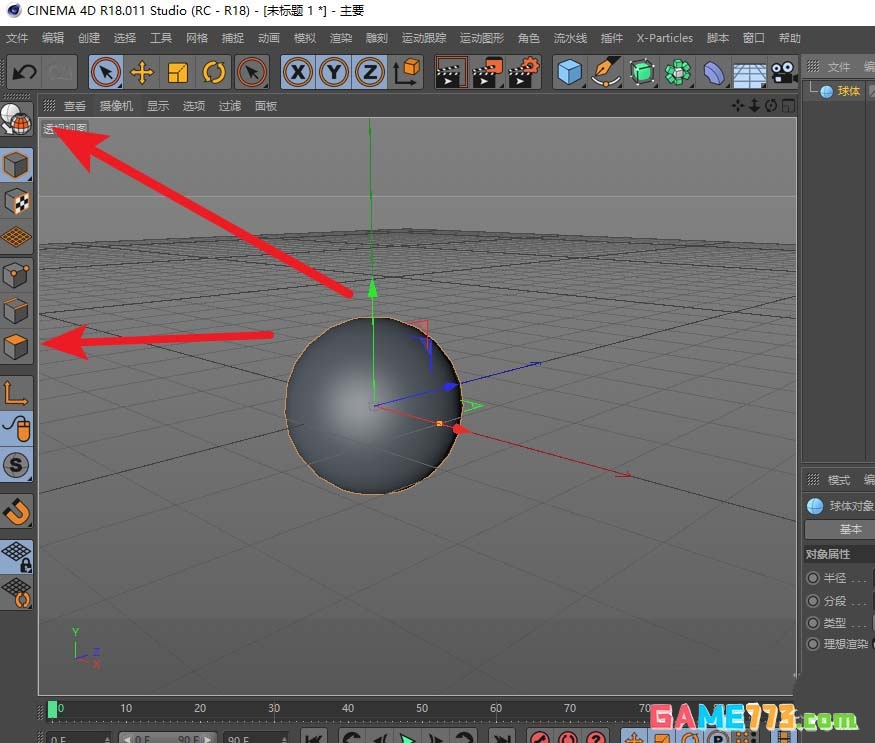Open the spline pen tool
This screenshot has width=875, height=743.
point(606,72)
